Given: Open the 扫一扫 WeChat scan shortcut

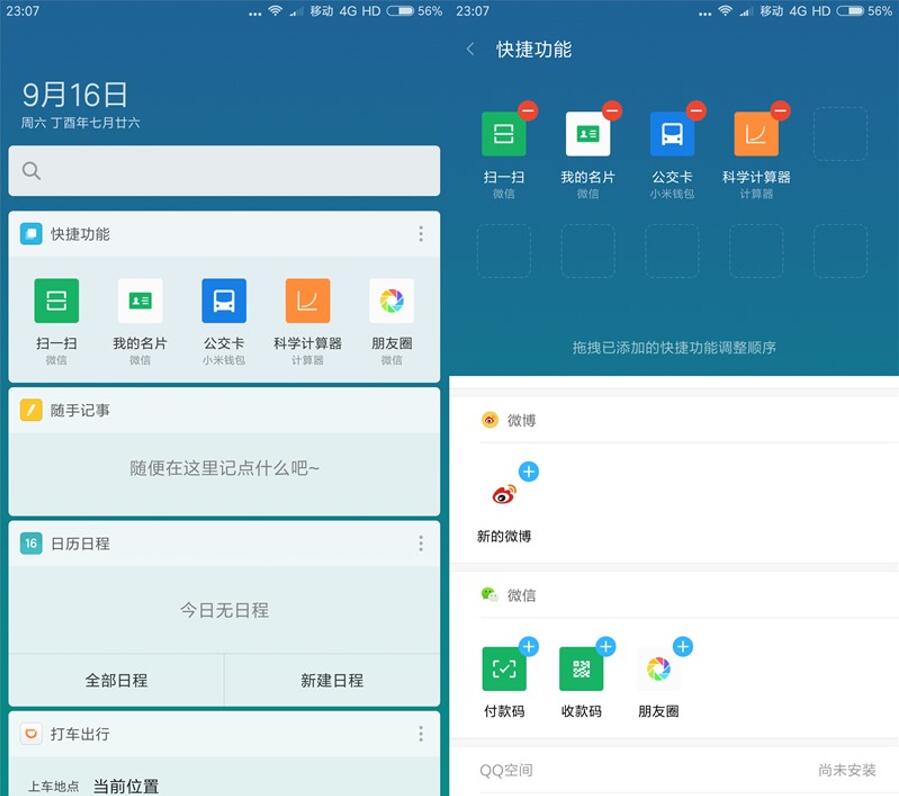Looking at the screenshot, I should click(56, 300).
